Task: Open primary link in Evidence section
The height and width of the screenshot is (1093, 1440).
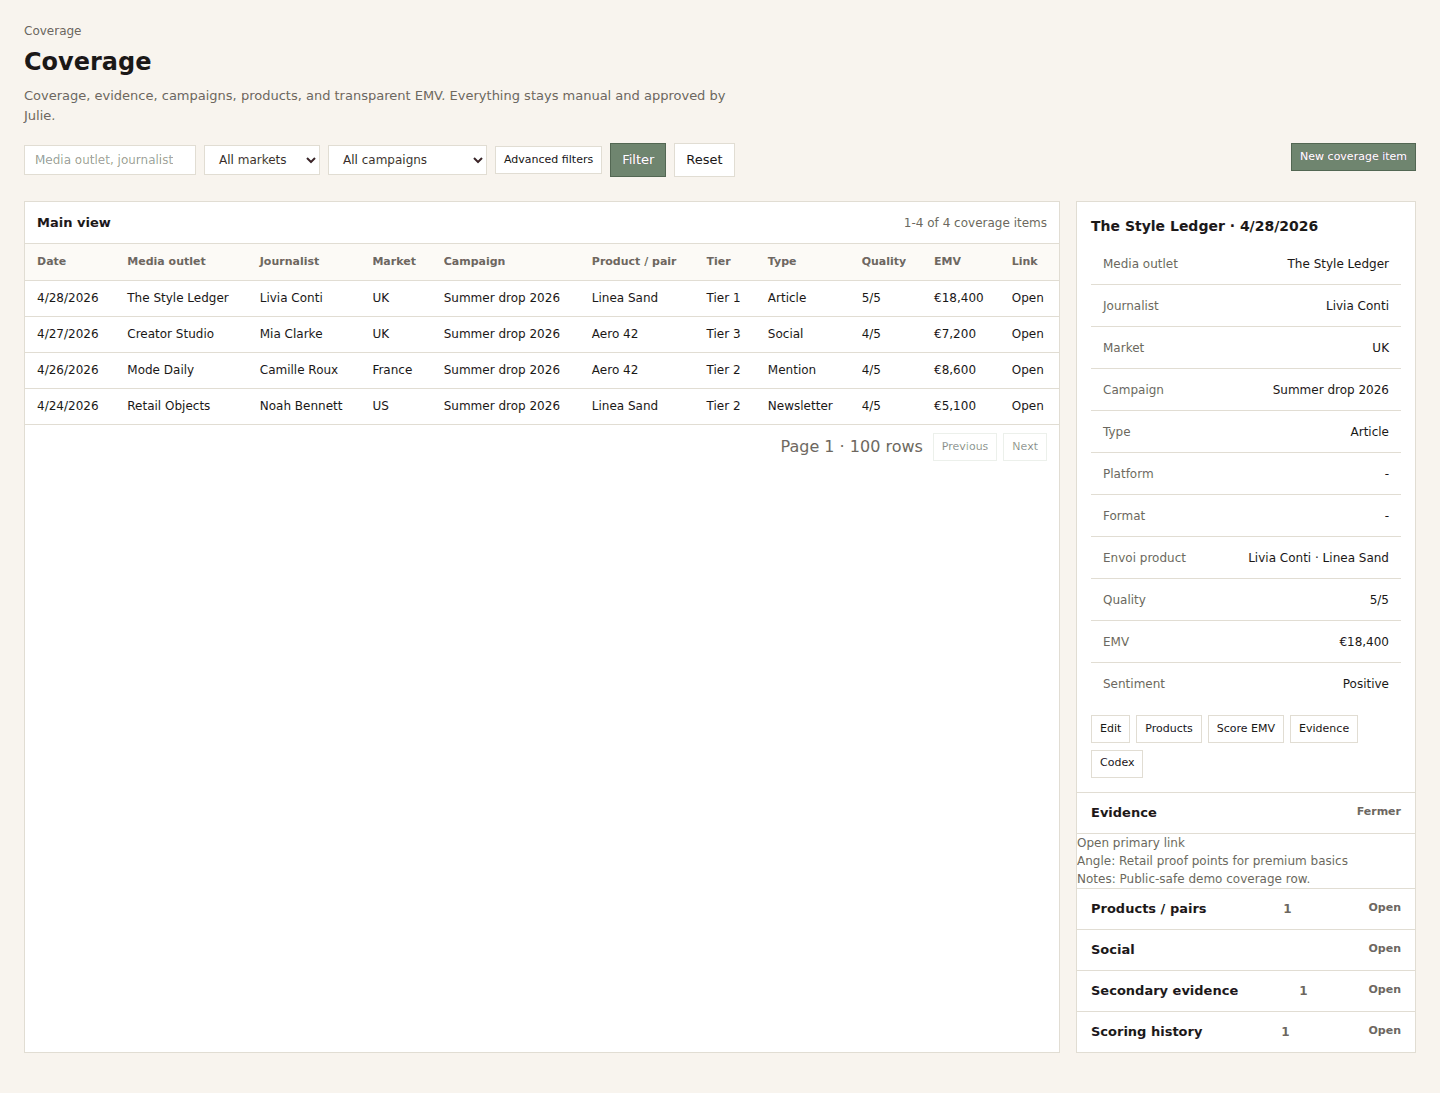Action: pos(1131,843)
